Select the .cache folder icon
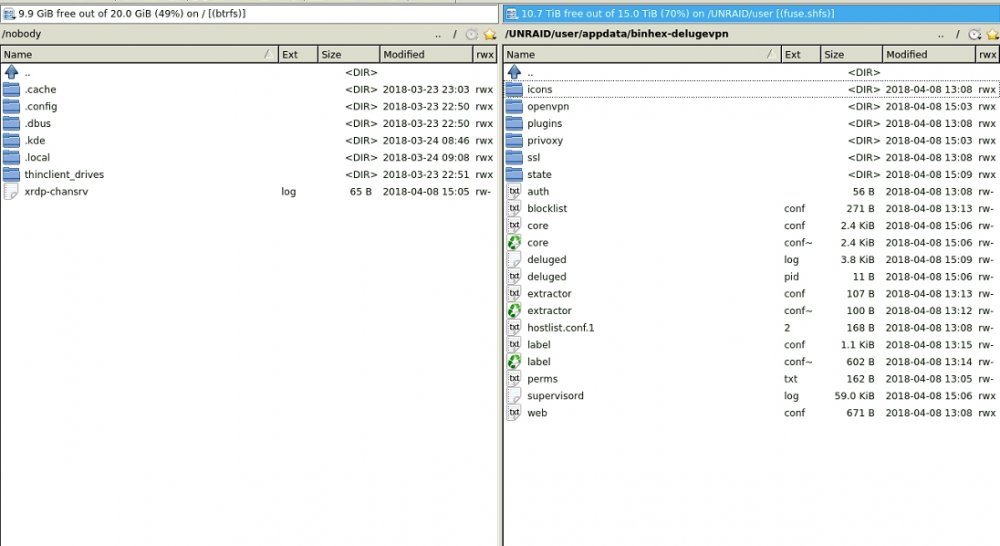1000x546 pixels. point(11,89)
